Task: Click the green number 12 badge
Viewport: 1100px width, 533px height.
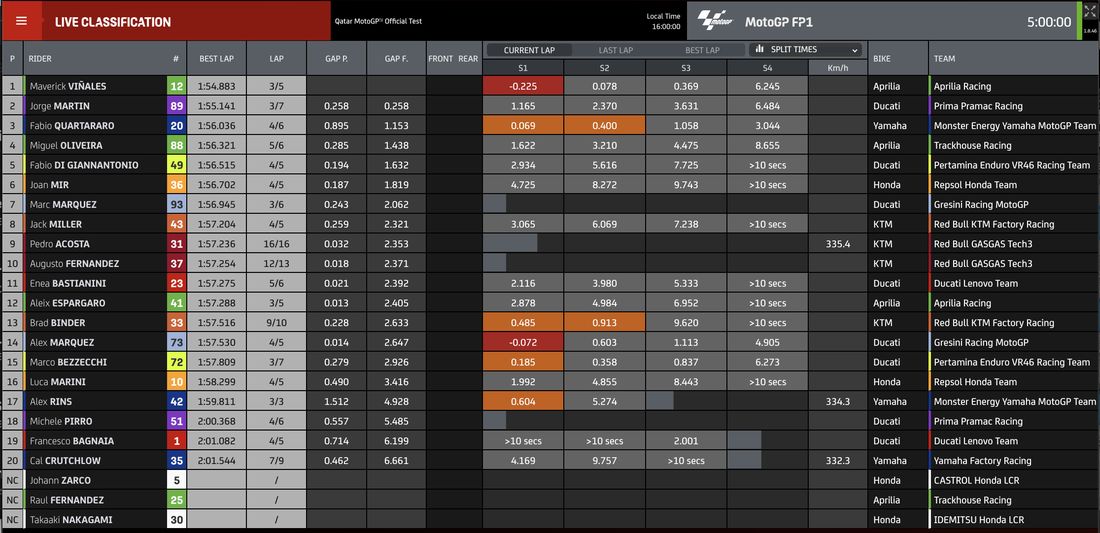Action: 176,86
